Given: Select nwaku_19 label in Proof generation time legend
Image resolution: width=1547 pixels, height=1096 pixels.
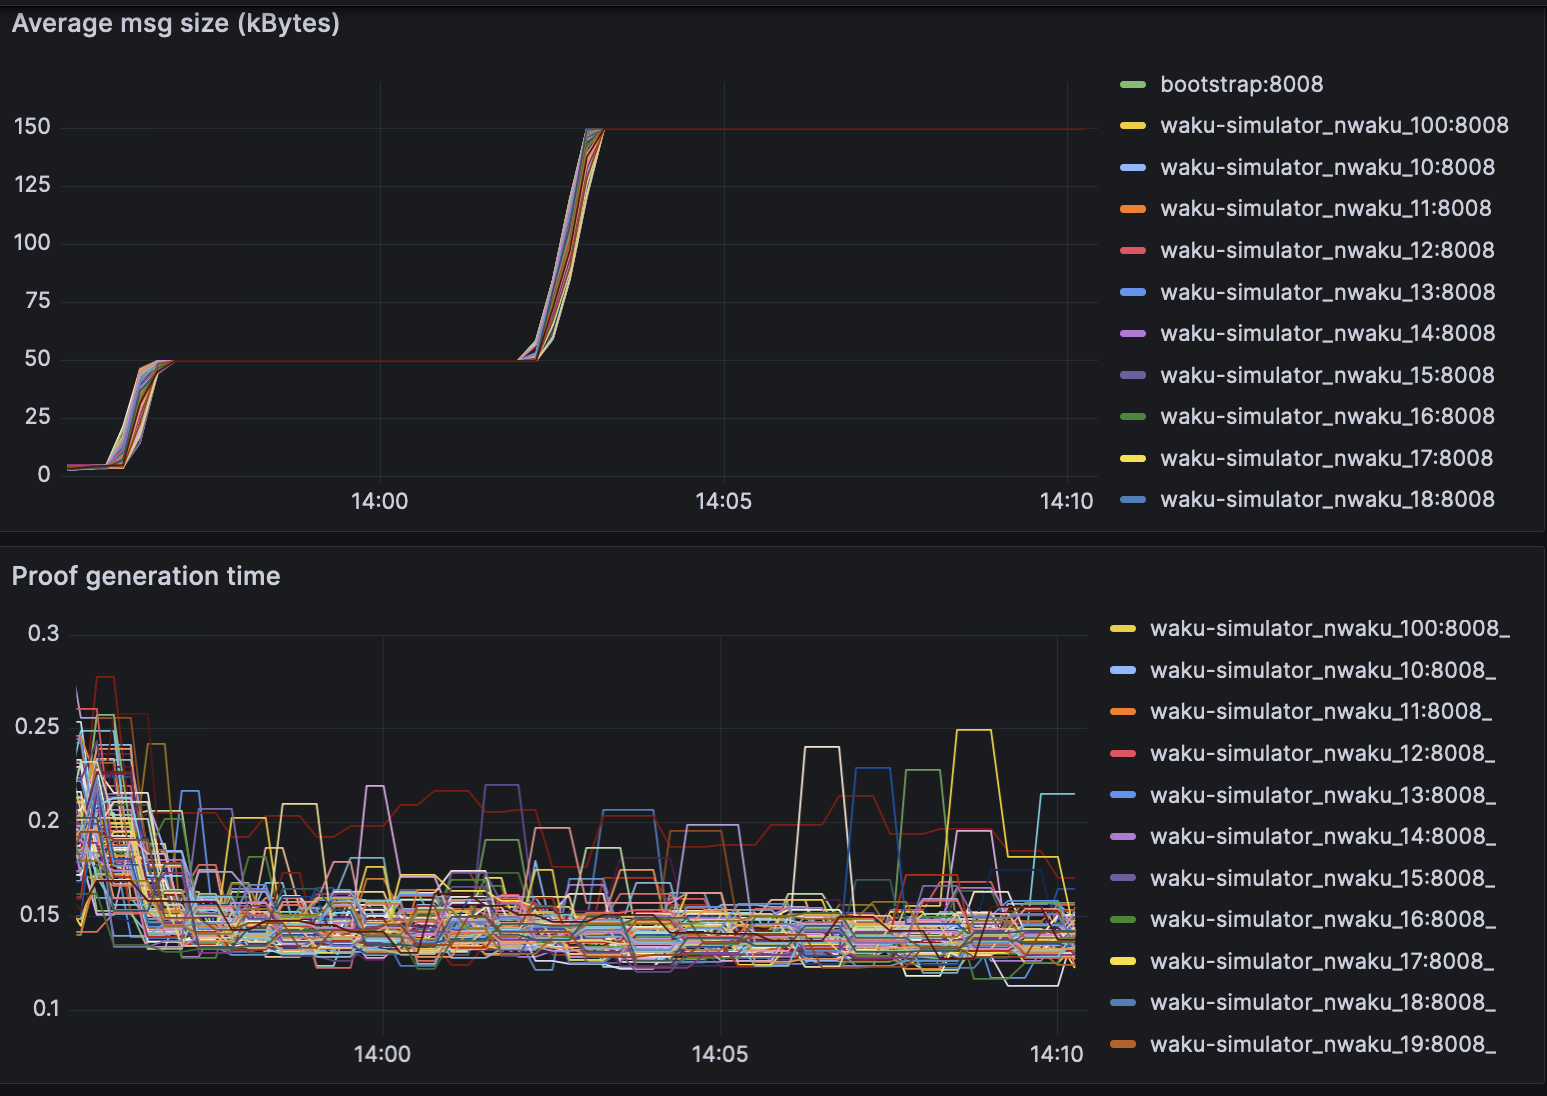Looking at the screenshot, I should 1322,1045.
